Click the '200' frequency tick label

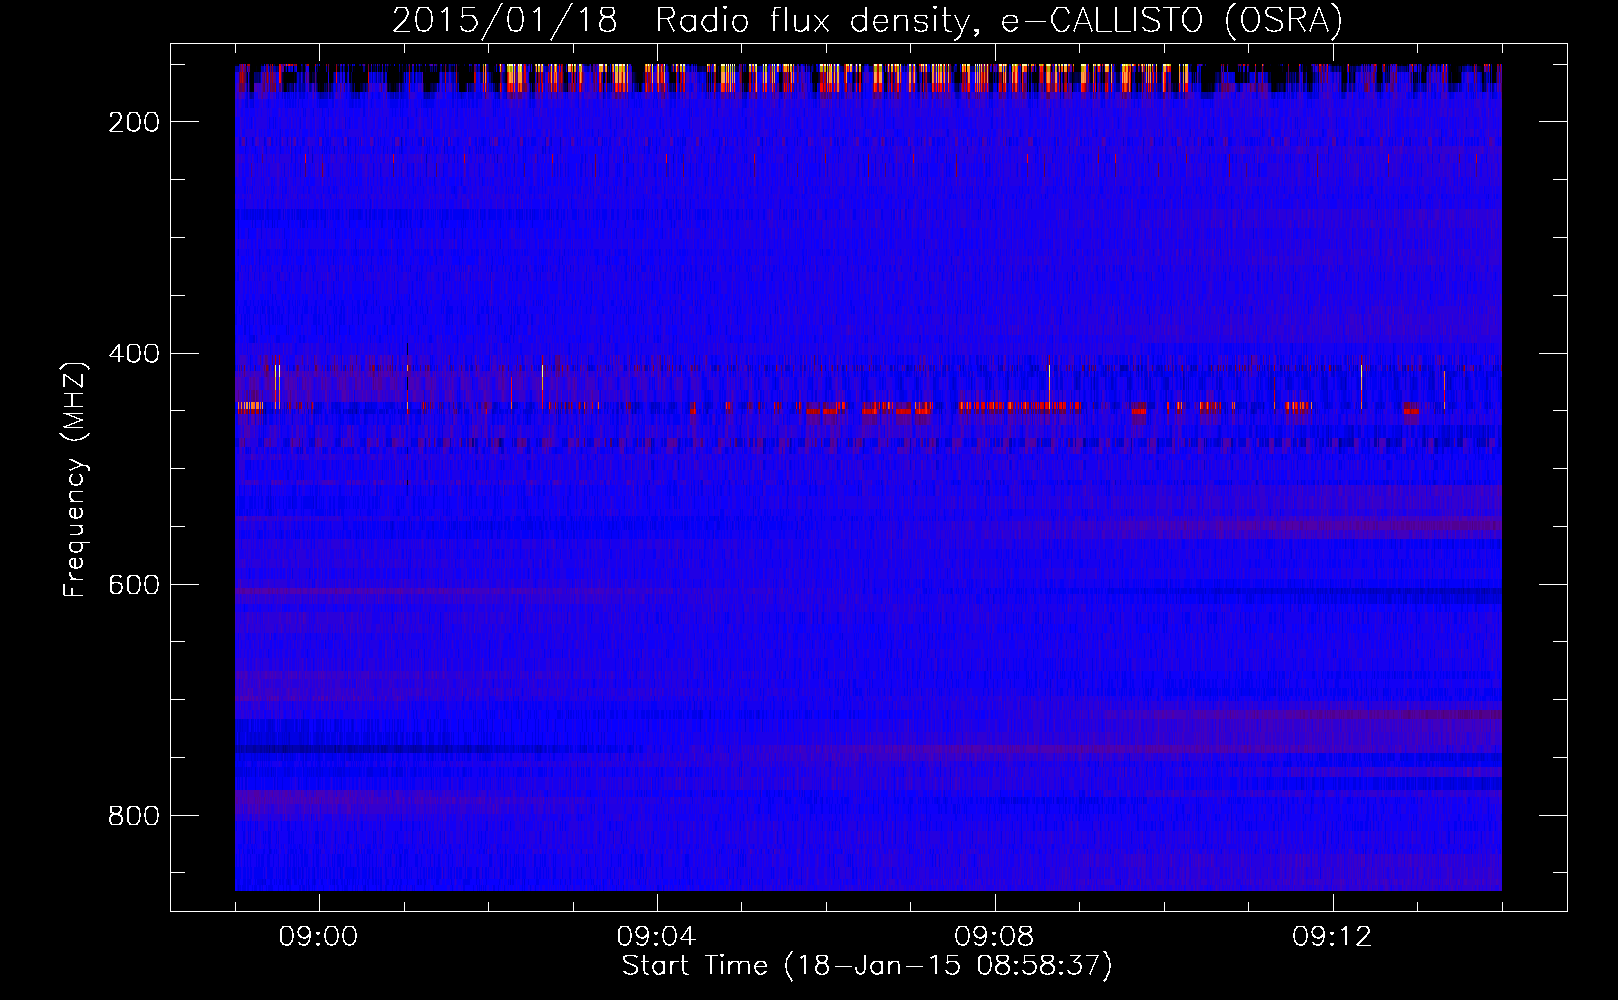[134, 122]
